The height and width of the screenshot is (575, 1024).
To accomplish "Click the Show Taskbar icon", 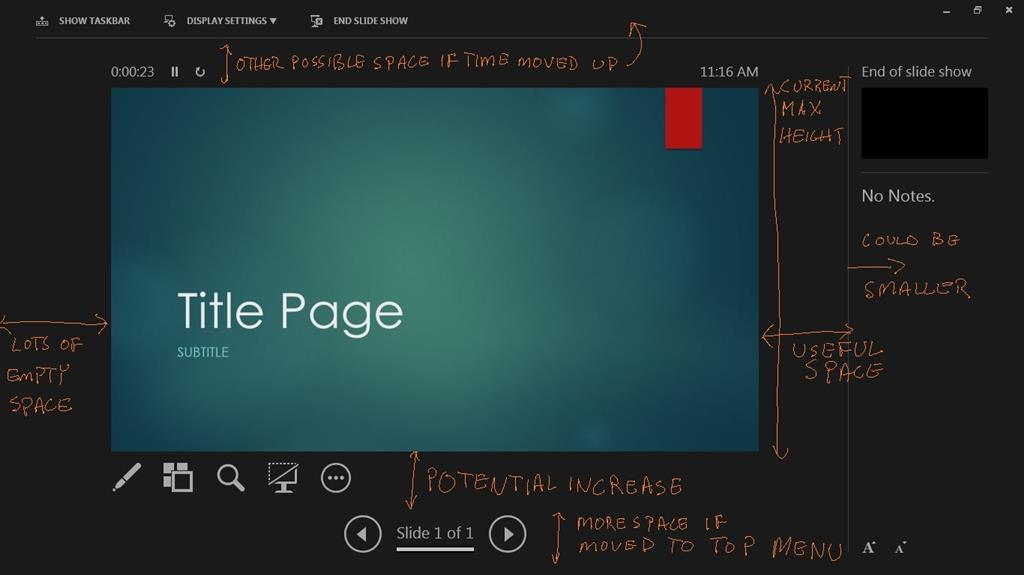I will pyautogui.click(x=42, y=21).
